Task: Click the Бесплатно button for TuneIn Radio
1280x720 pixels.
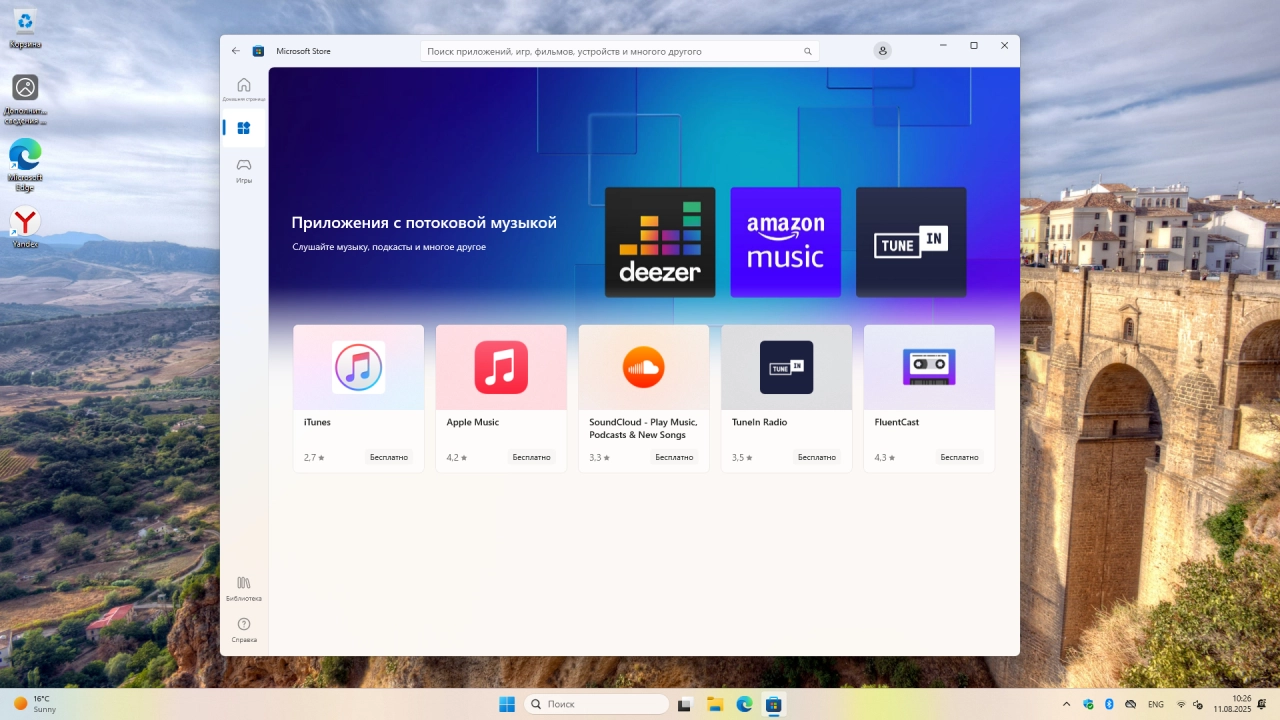Action: click(817, 457)
